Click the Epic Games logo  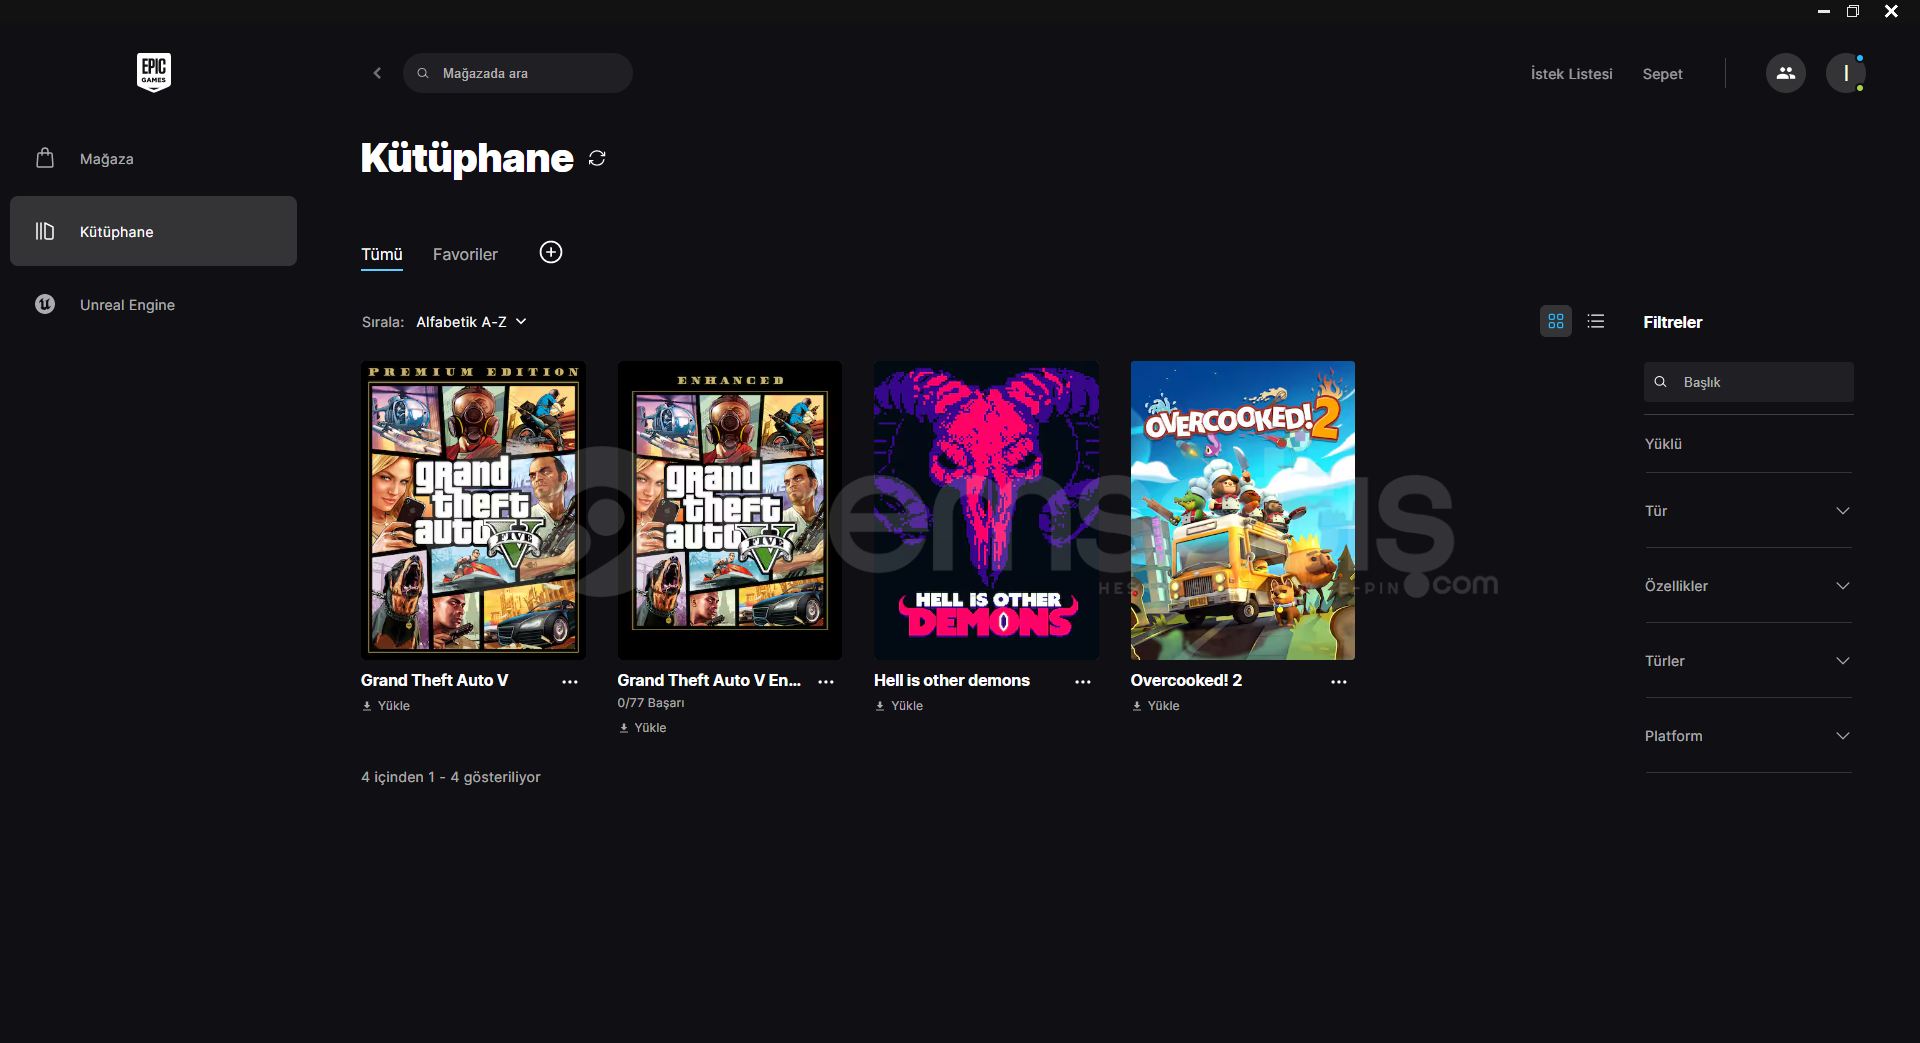coord(154,72)
